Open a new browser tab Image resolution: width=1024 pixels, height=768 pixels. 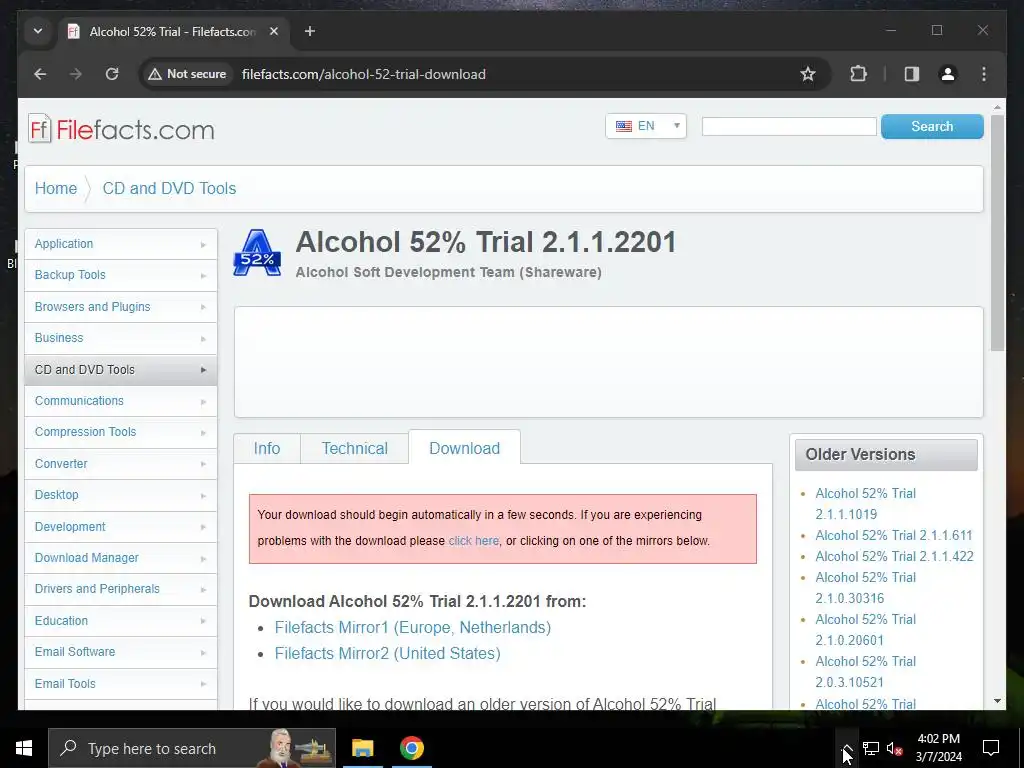click(310, 31)
